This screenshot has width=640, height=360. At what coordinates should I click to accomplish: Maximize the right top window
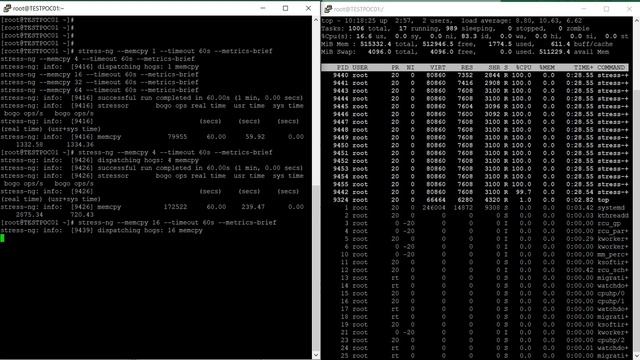click(607, 9)
